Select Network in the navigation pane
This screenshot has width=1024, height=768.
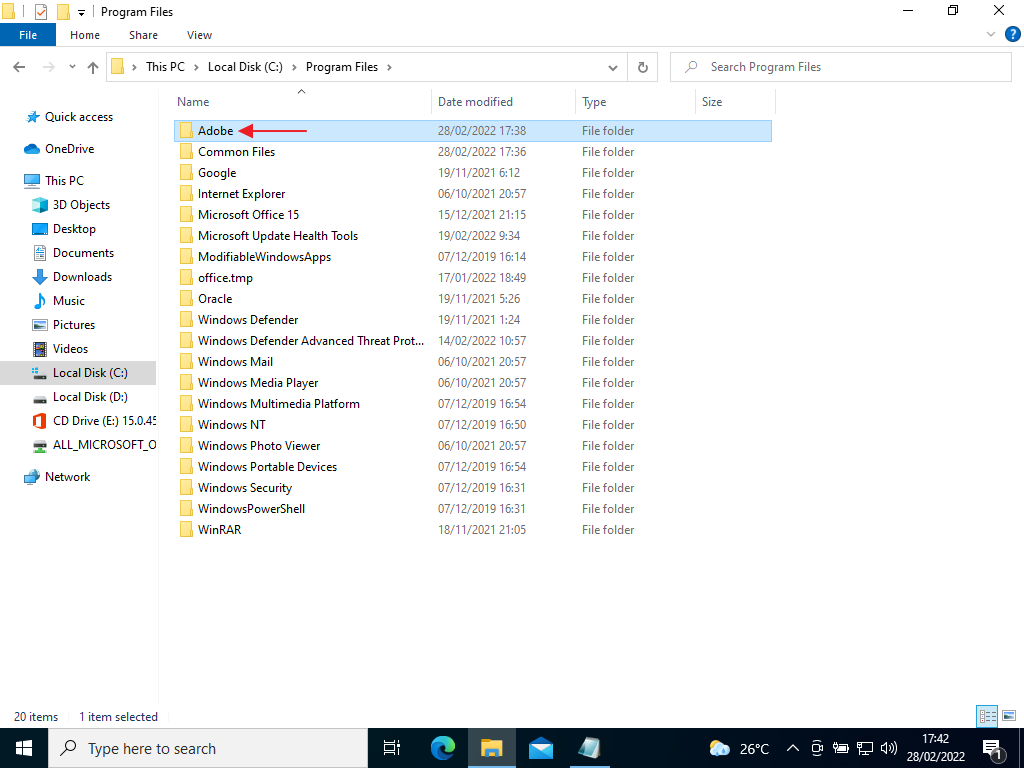[x=68, y=476]
